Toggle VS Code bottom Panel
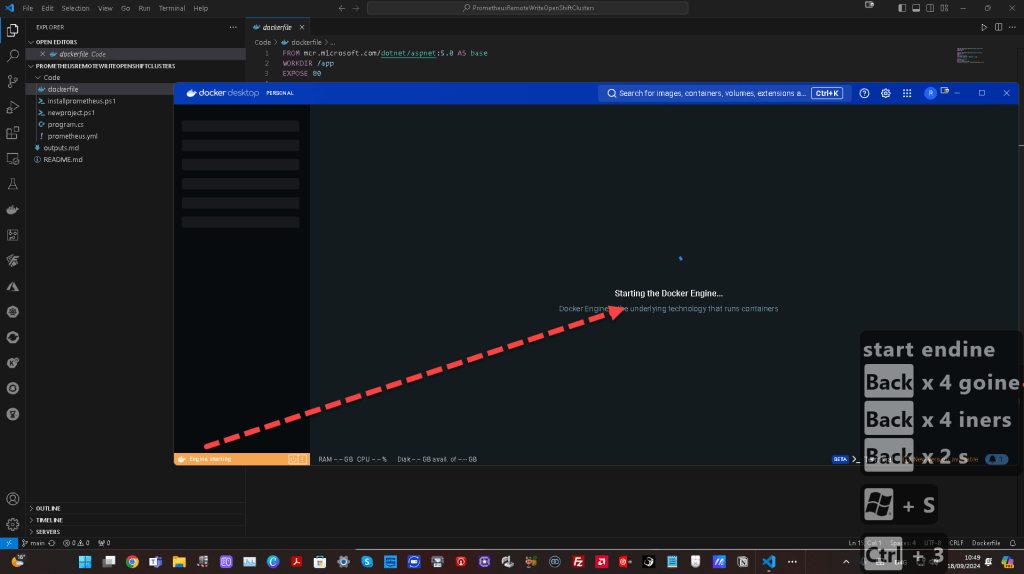The width and height of the screenshot is (1024, 574). coord(916,8)
